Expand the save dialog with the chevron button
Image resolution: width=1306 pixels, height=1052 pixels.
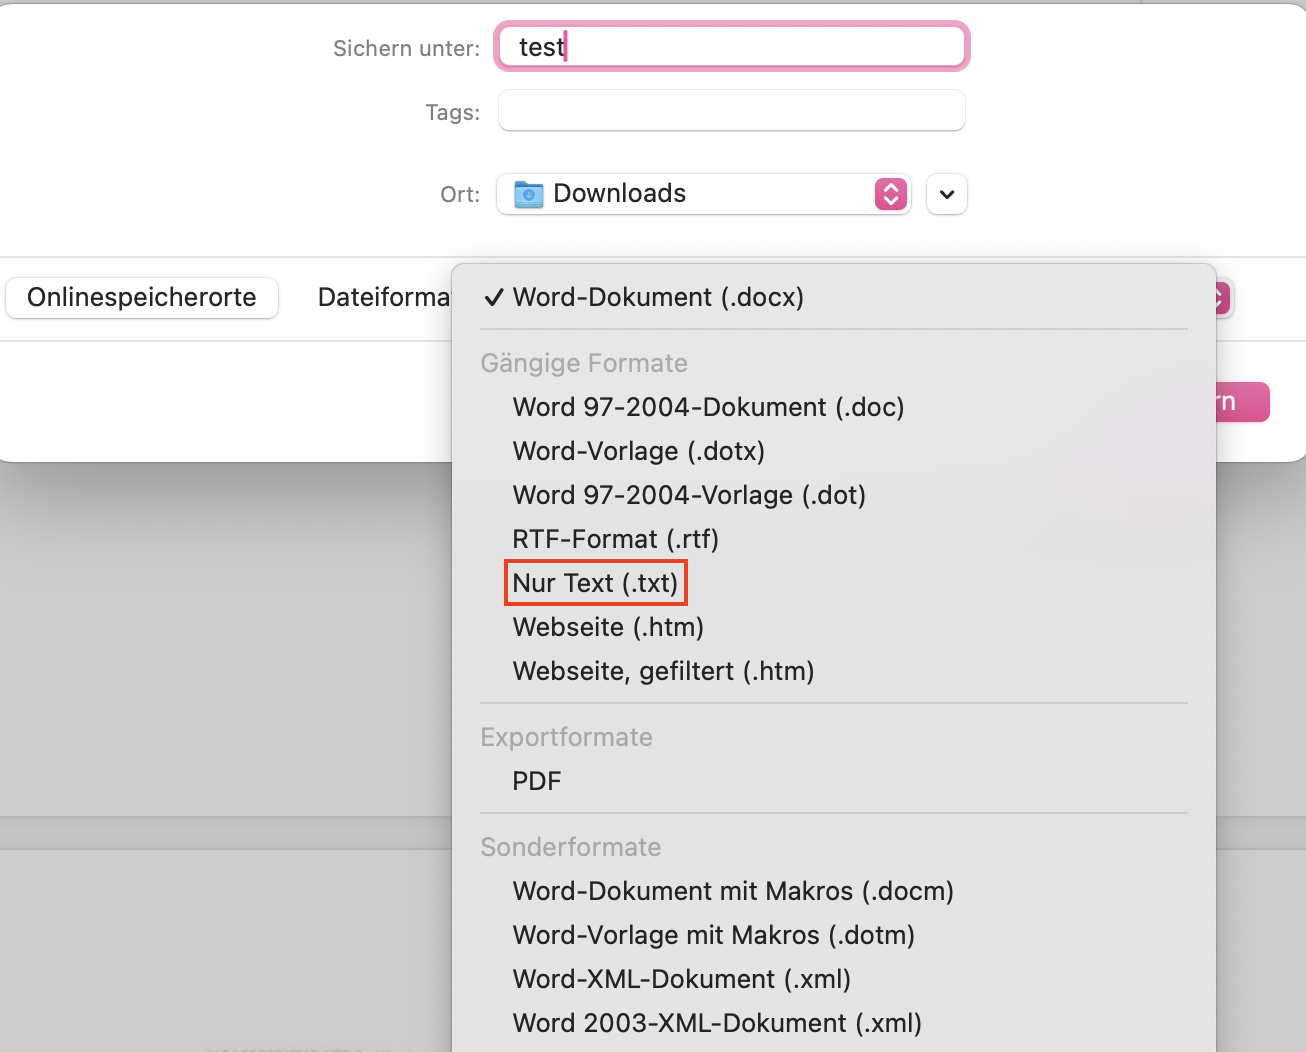pos(947,194)
